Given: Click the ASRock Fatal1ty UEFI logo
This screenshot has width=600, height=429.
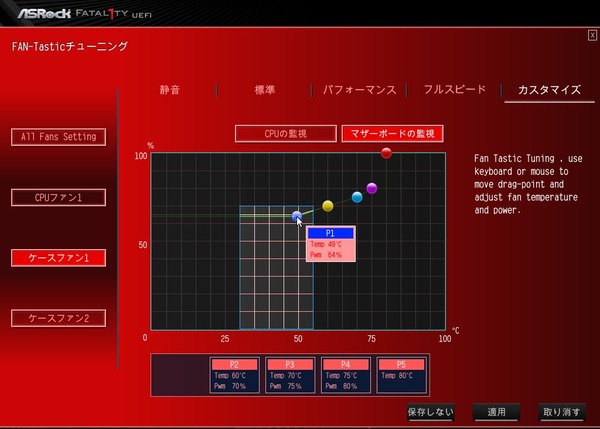Looking at the screenshot, I should point(85,14).
